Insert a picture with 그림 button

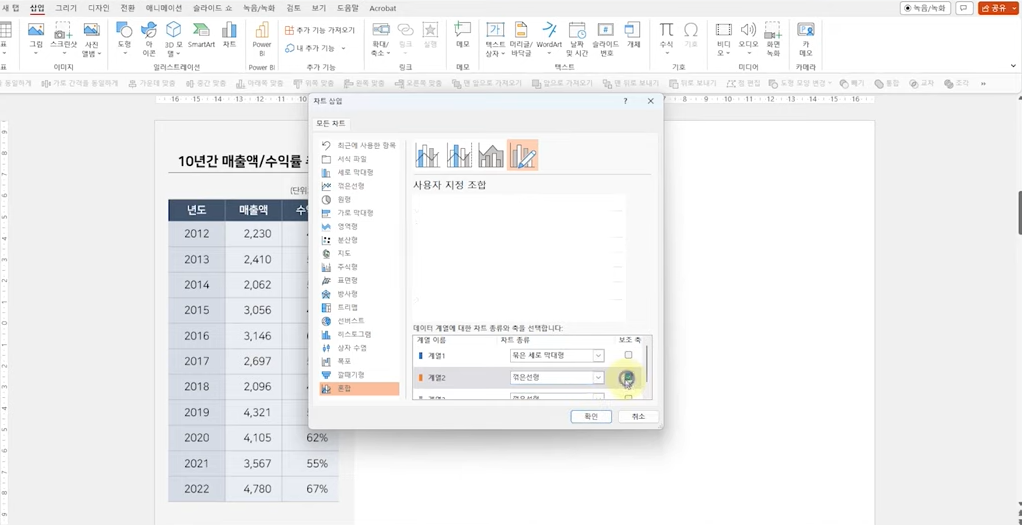tap(36, 38)
